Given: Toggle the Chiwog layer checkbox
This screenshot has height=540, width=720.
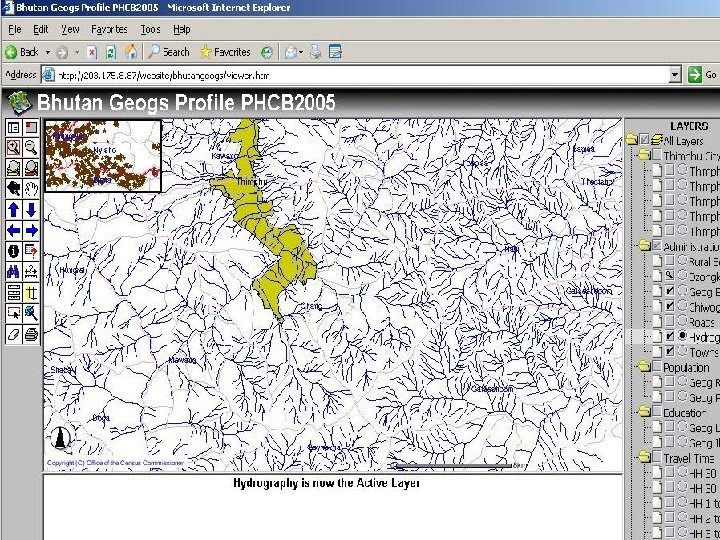Looking at the screenshot, I should (x=670, y=306).
